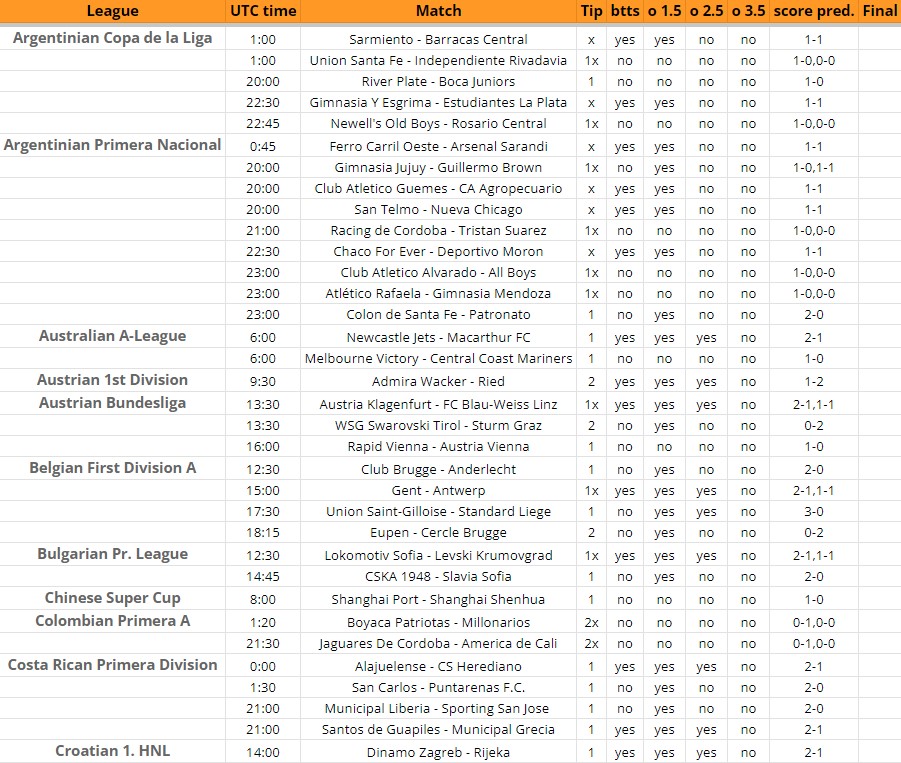Image resolution: width=901 pixels, height=763 pixels.
Task: Click match 'Austria Klagenfurt - FC Blau-Weiss Linz'
Action: pyautogui.click(x=438, y=404)
